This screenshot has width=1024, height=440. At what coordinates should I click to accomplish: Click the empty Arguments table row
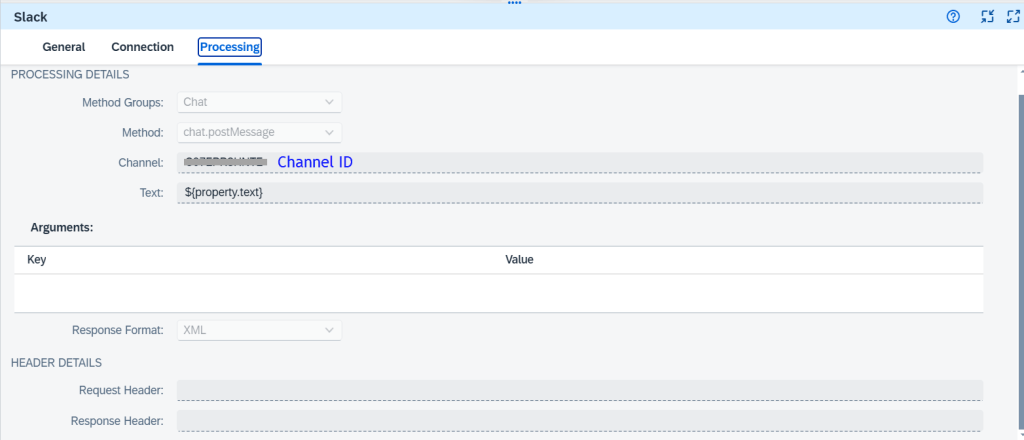(499, 293)
